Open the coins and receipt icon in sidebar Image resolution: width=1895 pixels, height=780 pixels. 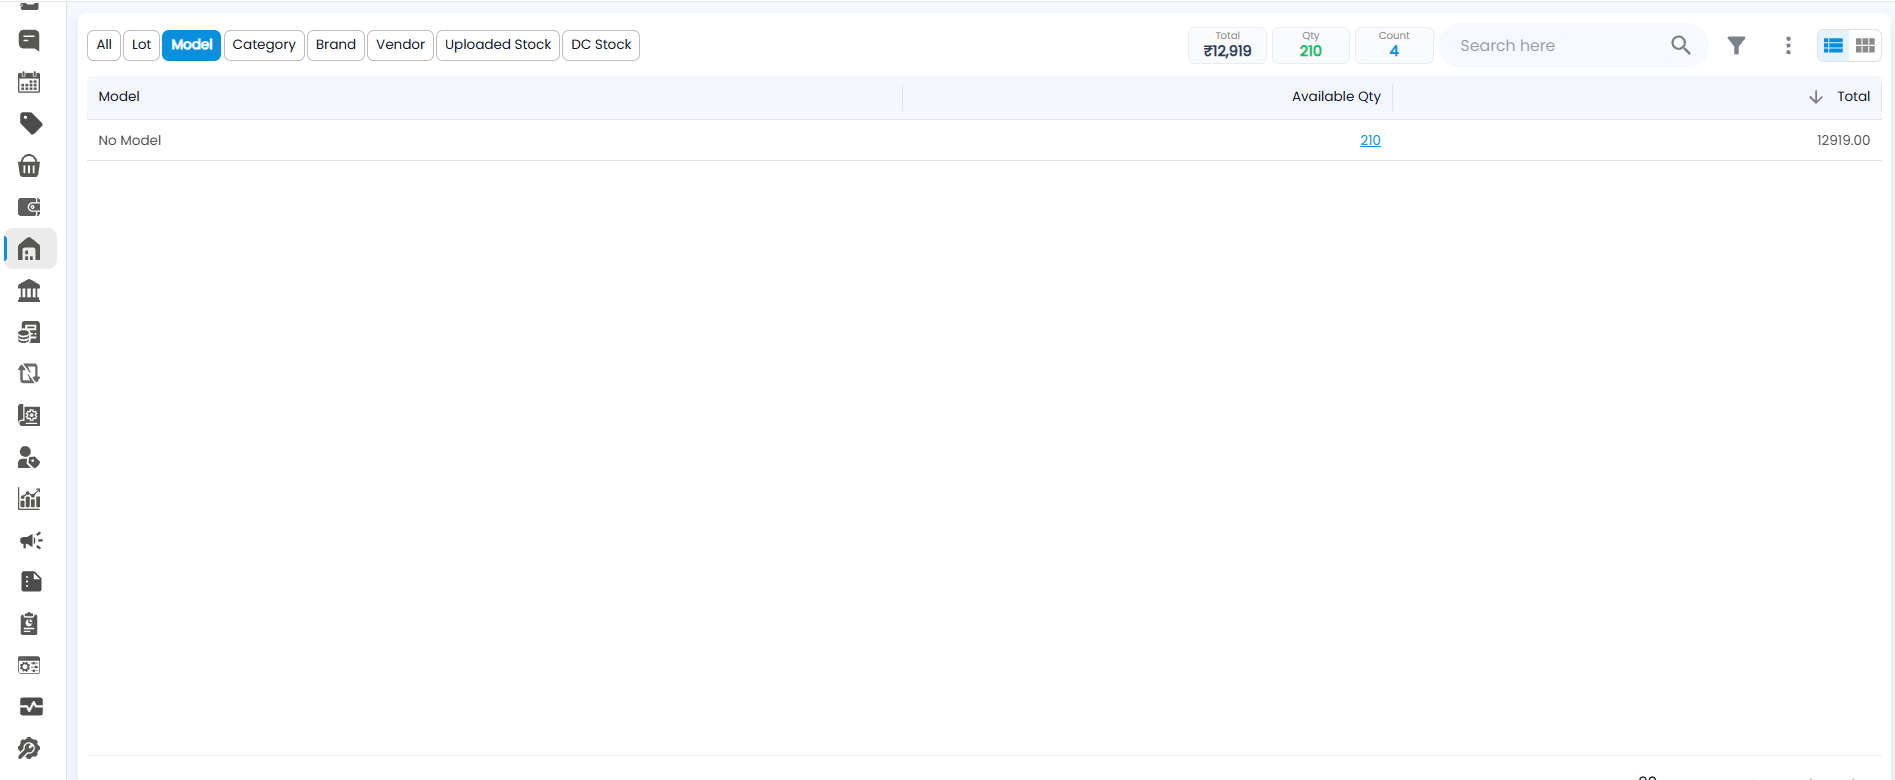click(x=30, y=332)
